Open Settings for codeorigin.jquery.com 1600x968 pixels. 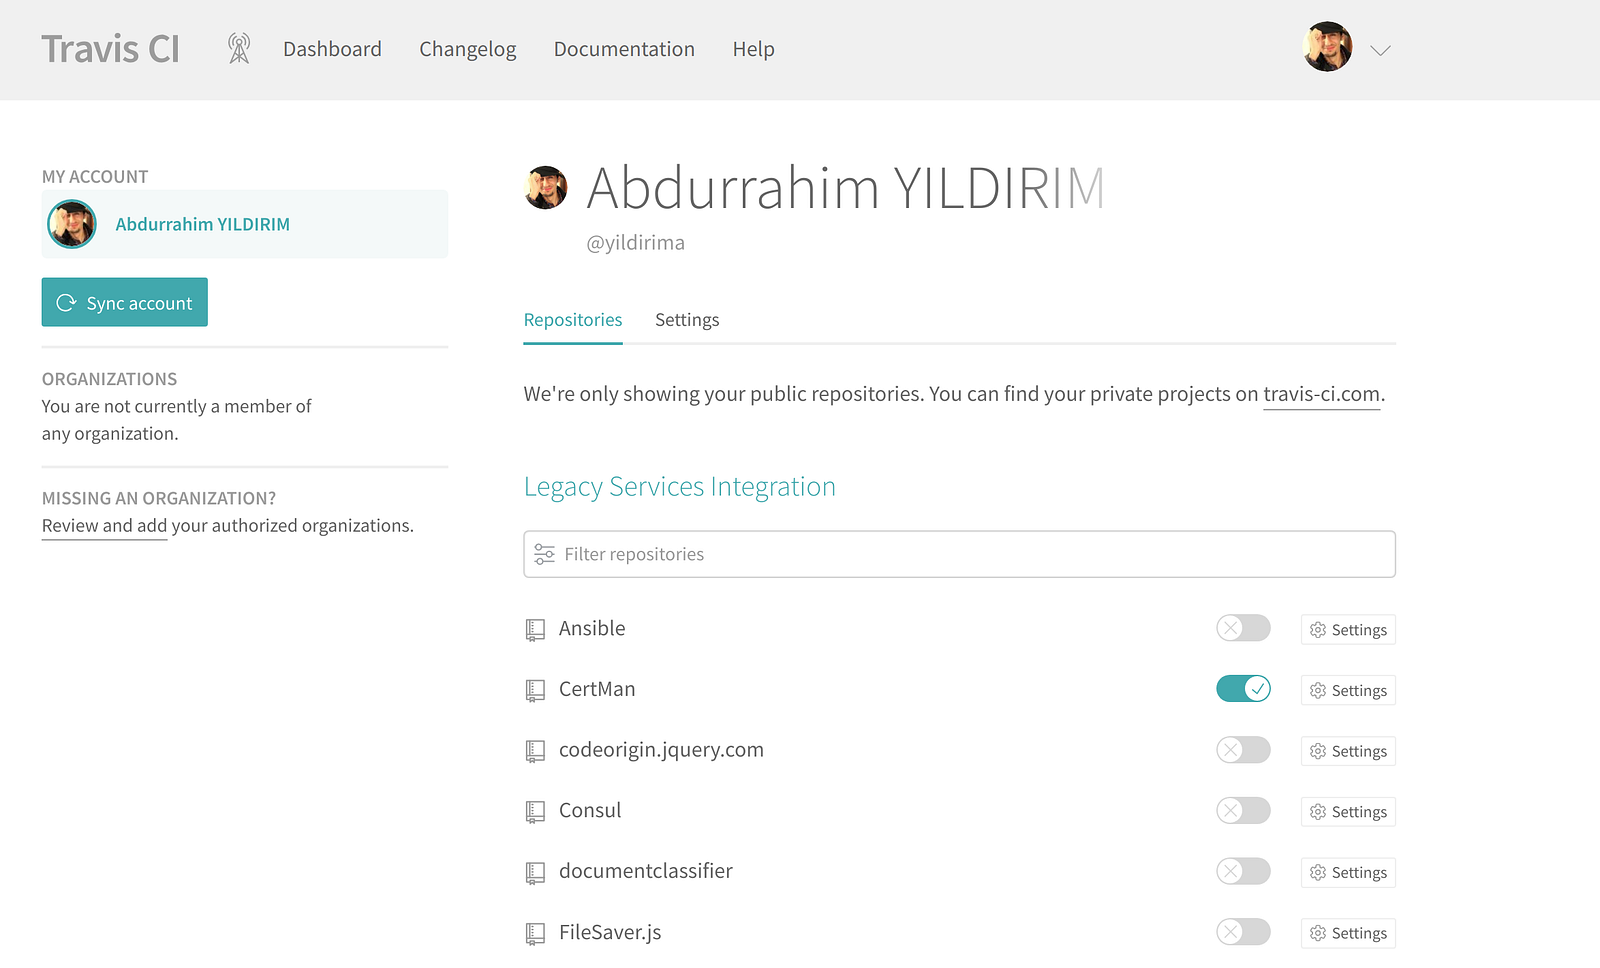pos(1348,751)
